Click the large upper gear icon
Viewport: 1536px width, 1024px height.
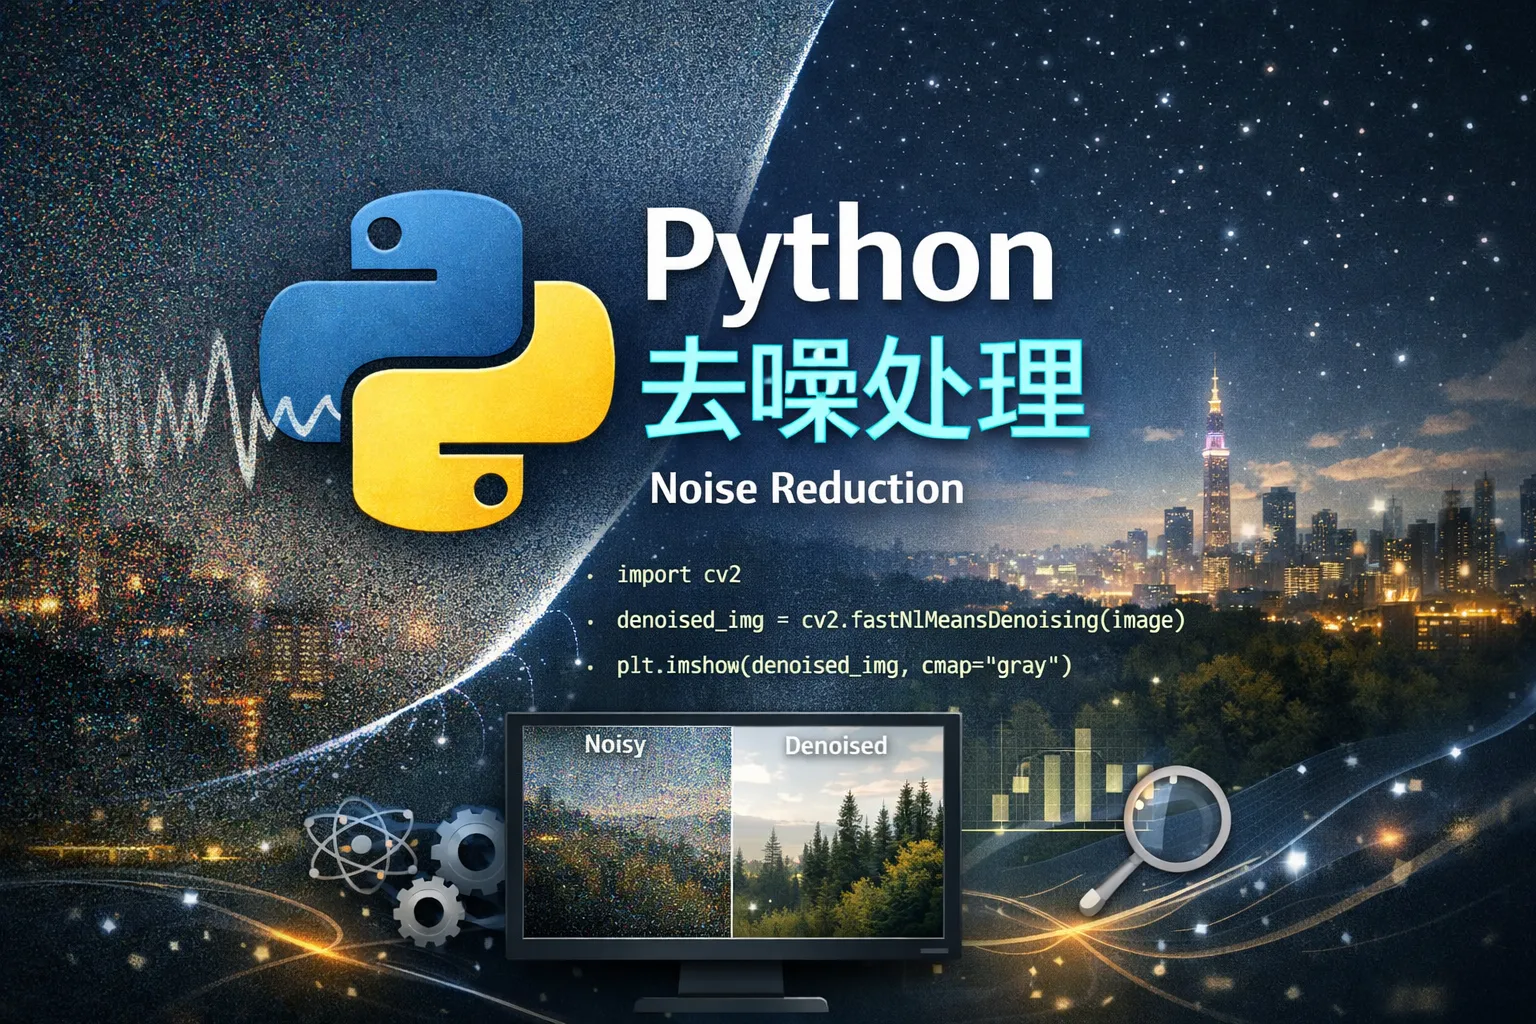coord(473,852)
